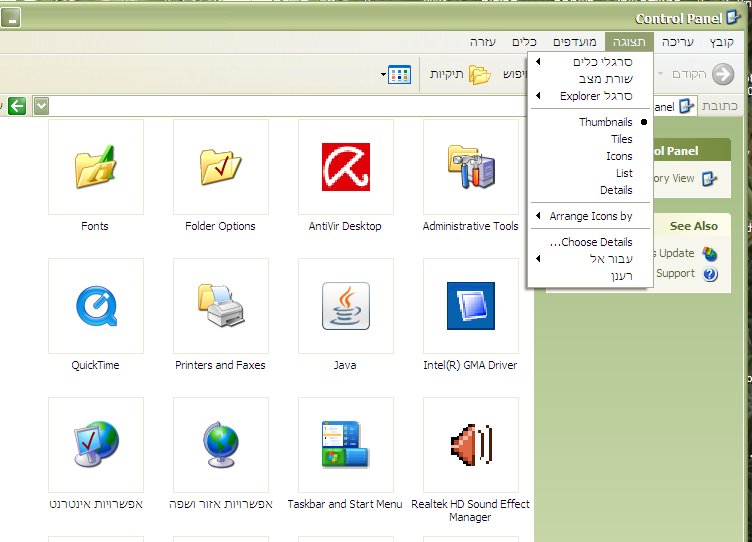Open the Taskbar and Start Menu icon

click(345, 445)
